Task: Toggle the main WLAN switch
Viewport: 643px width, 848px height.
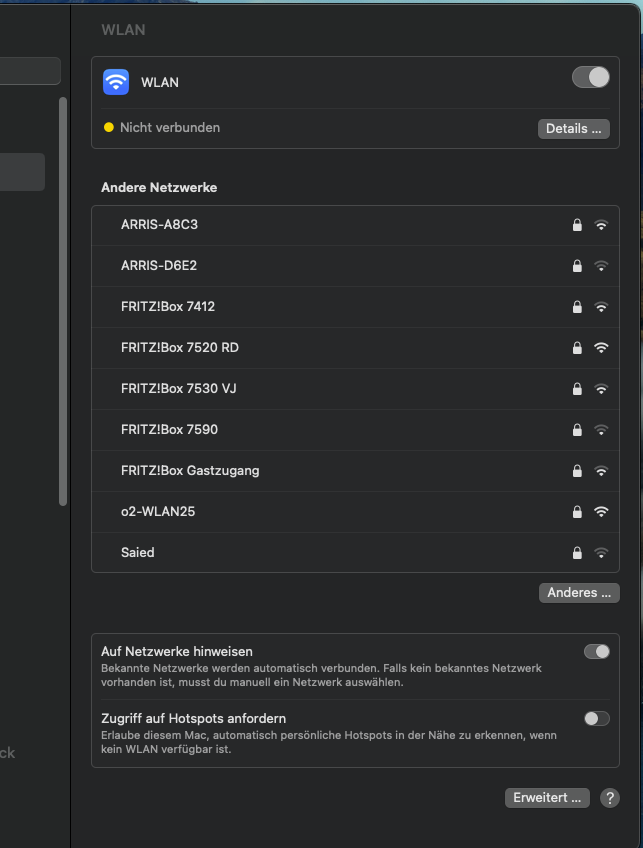Action: tap(590, 77)
